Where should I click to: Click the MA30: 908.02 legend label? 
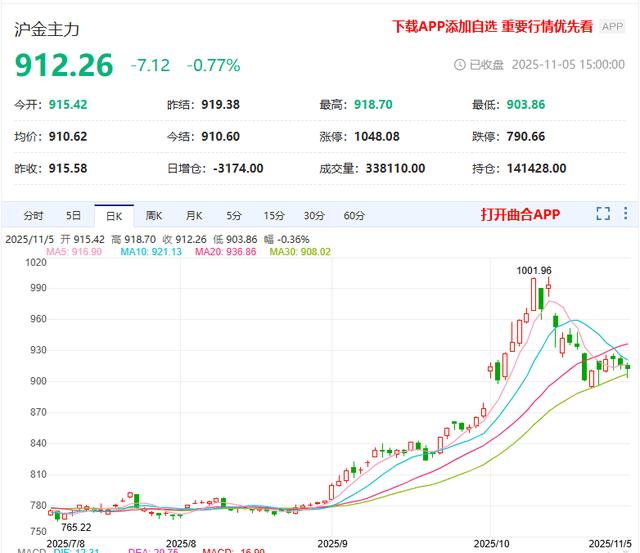300,252
